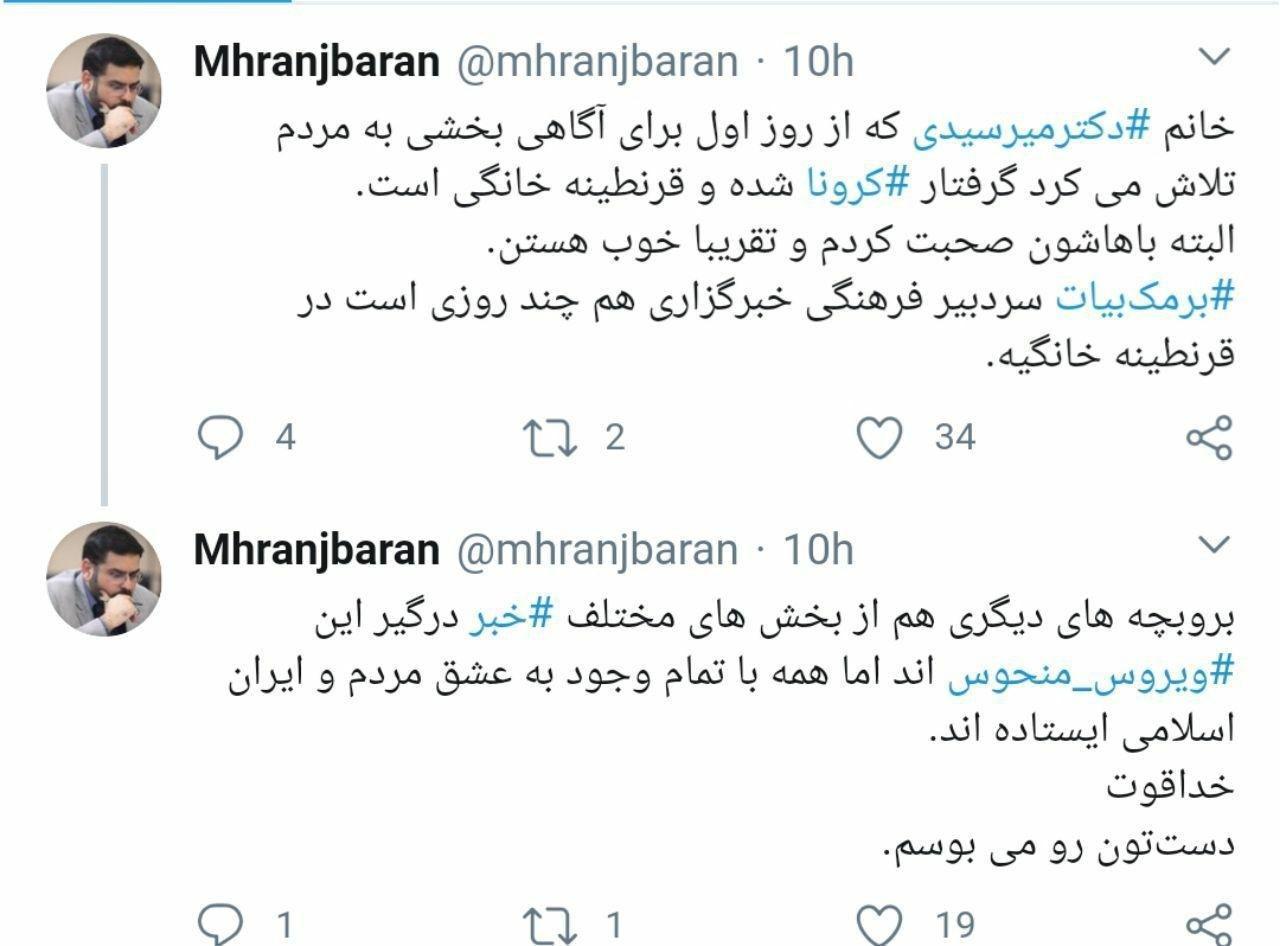Image resolution: width=1280 pixels, height=946 pixels.
Task: Like the second tweet with 19 likes
Action: [881, 924]
